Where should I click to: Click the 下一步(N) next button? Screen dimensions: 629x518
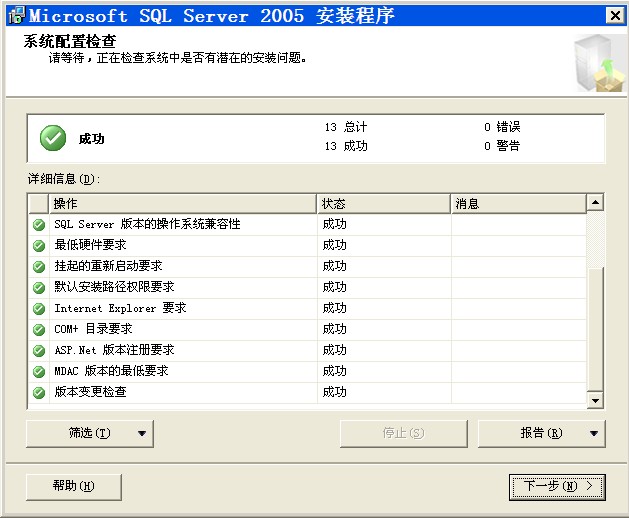coord(557,487)
